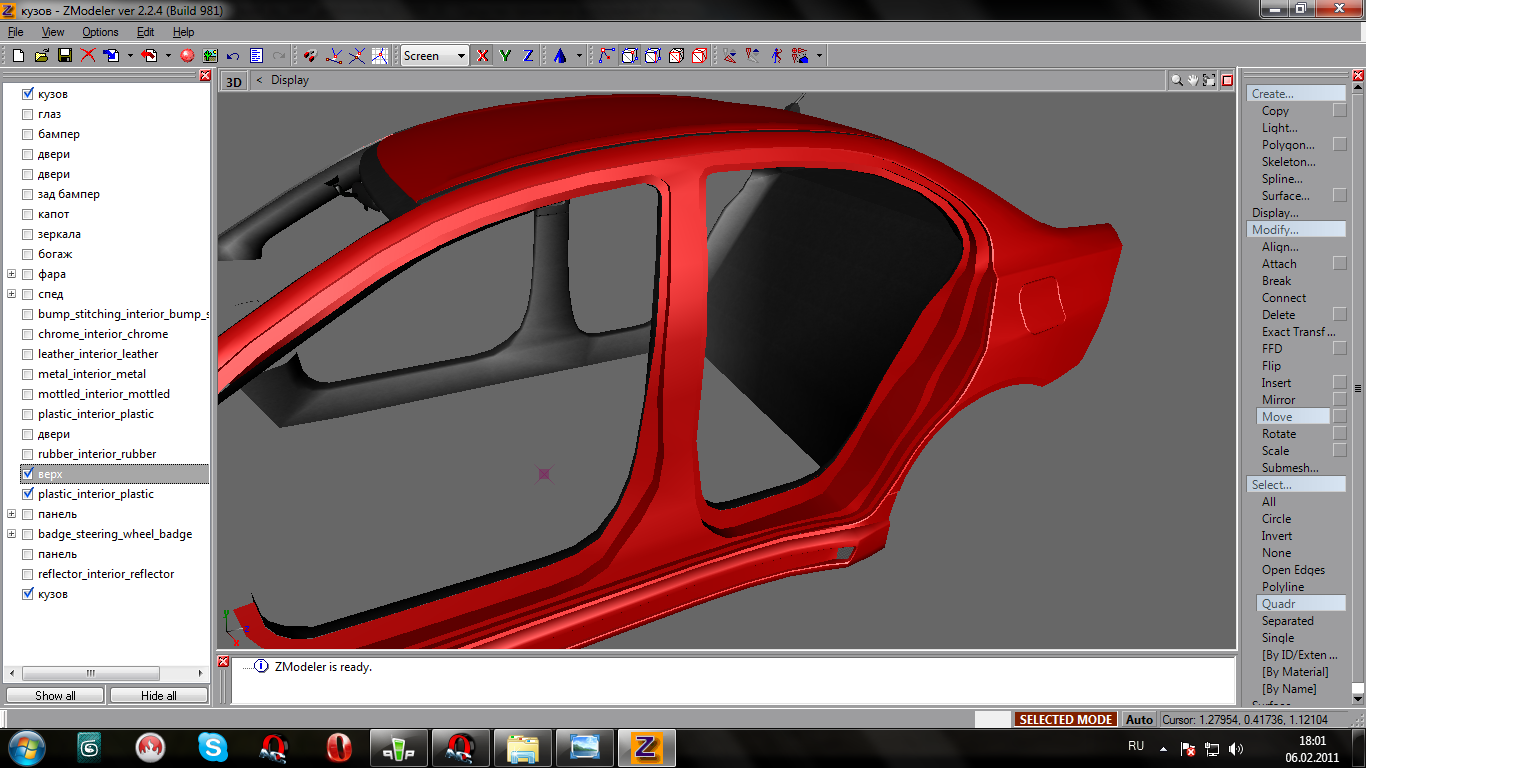Check the капот object checkbox
Image resolution: width=1524 pixels, height=768 pixels.
pos(28,214)
